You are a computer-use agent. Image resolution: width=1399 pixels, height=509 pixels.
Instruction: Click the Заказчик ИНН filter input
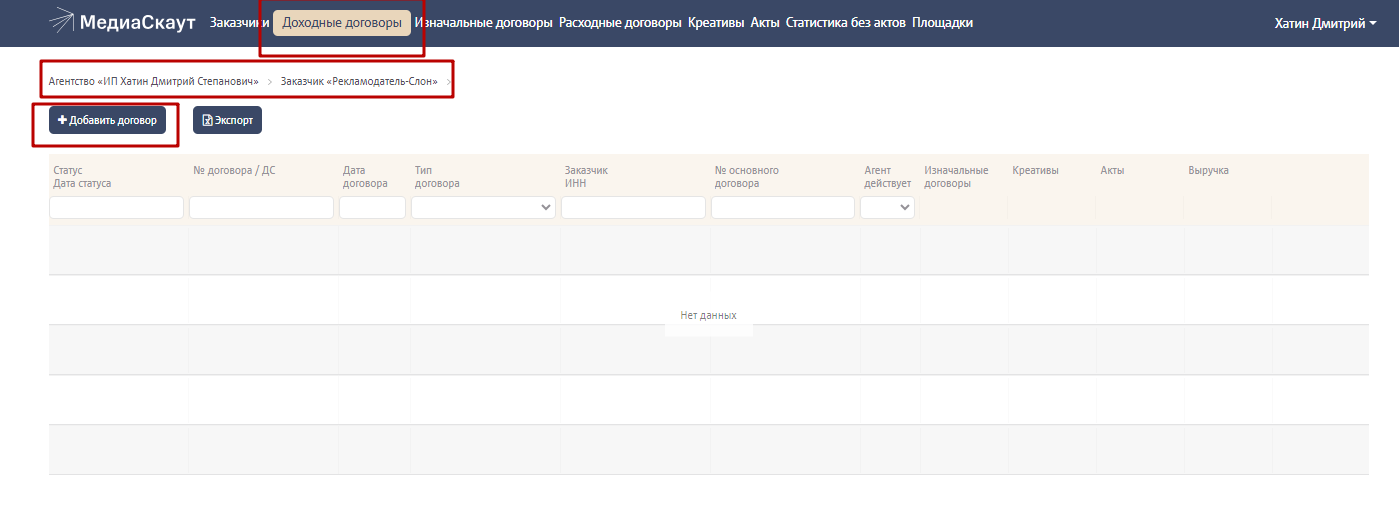(633, 207)
